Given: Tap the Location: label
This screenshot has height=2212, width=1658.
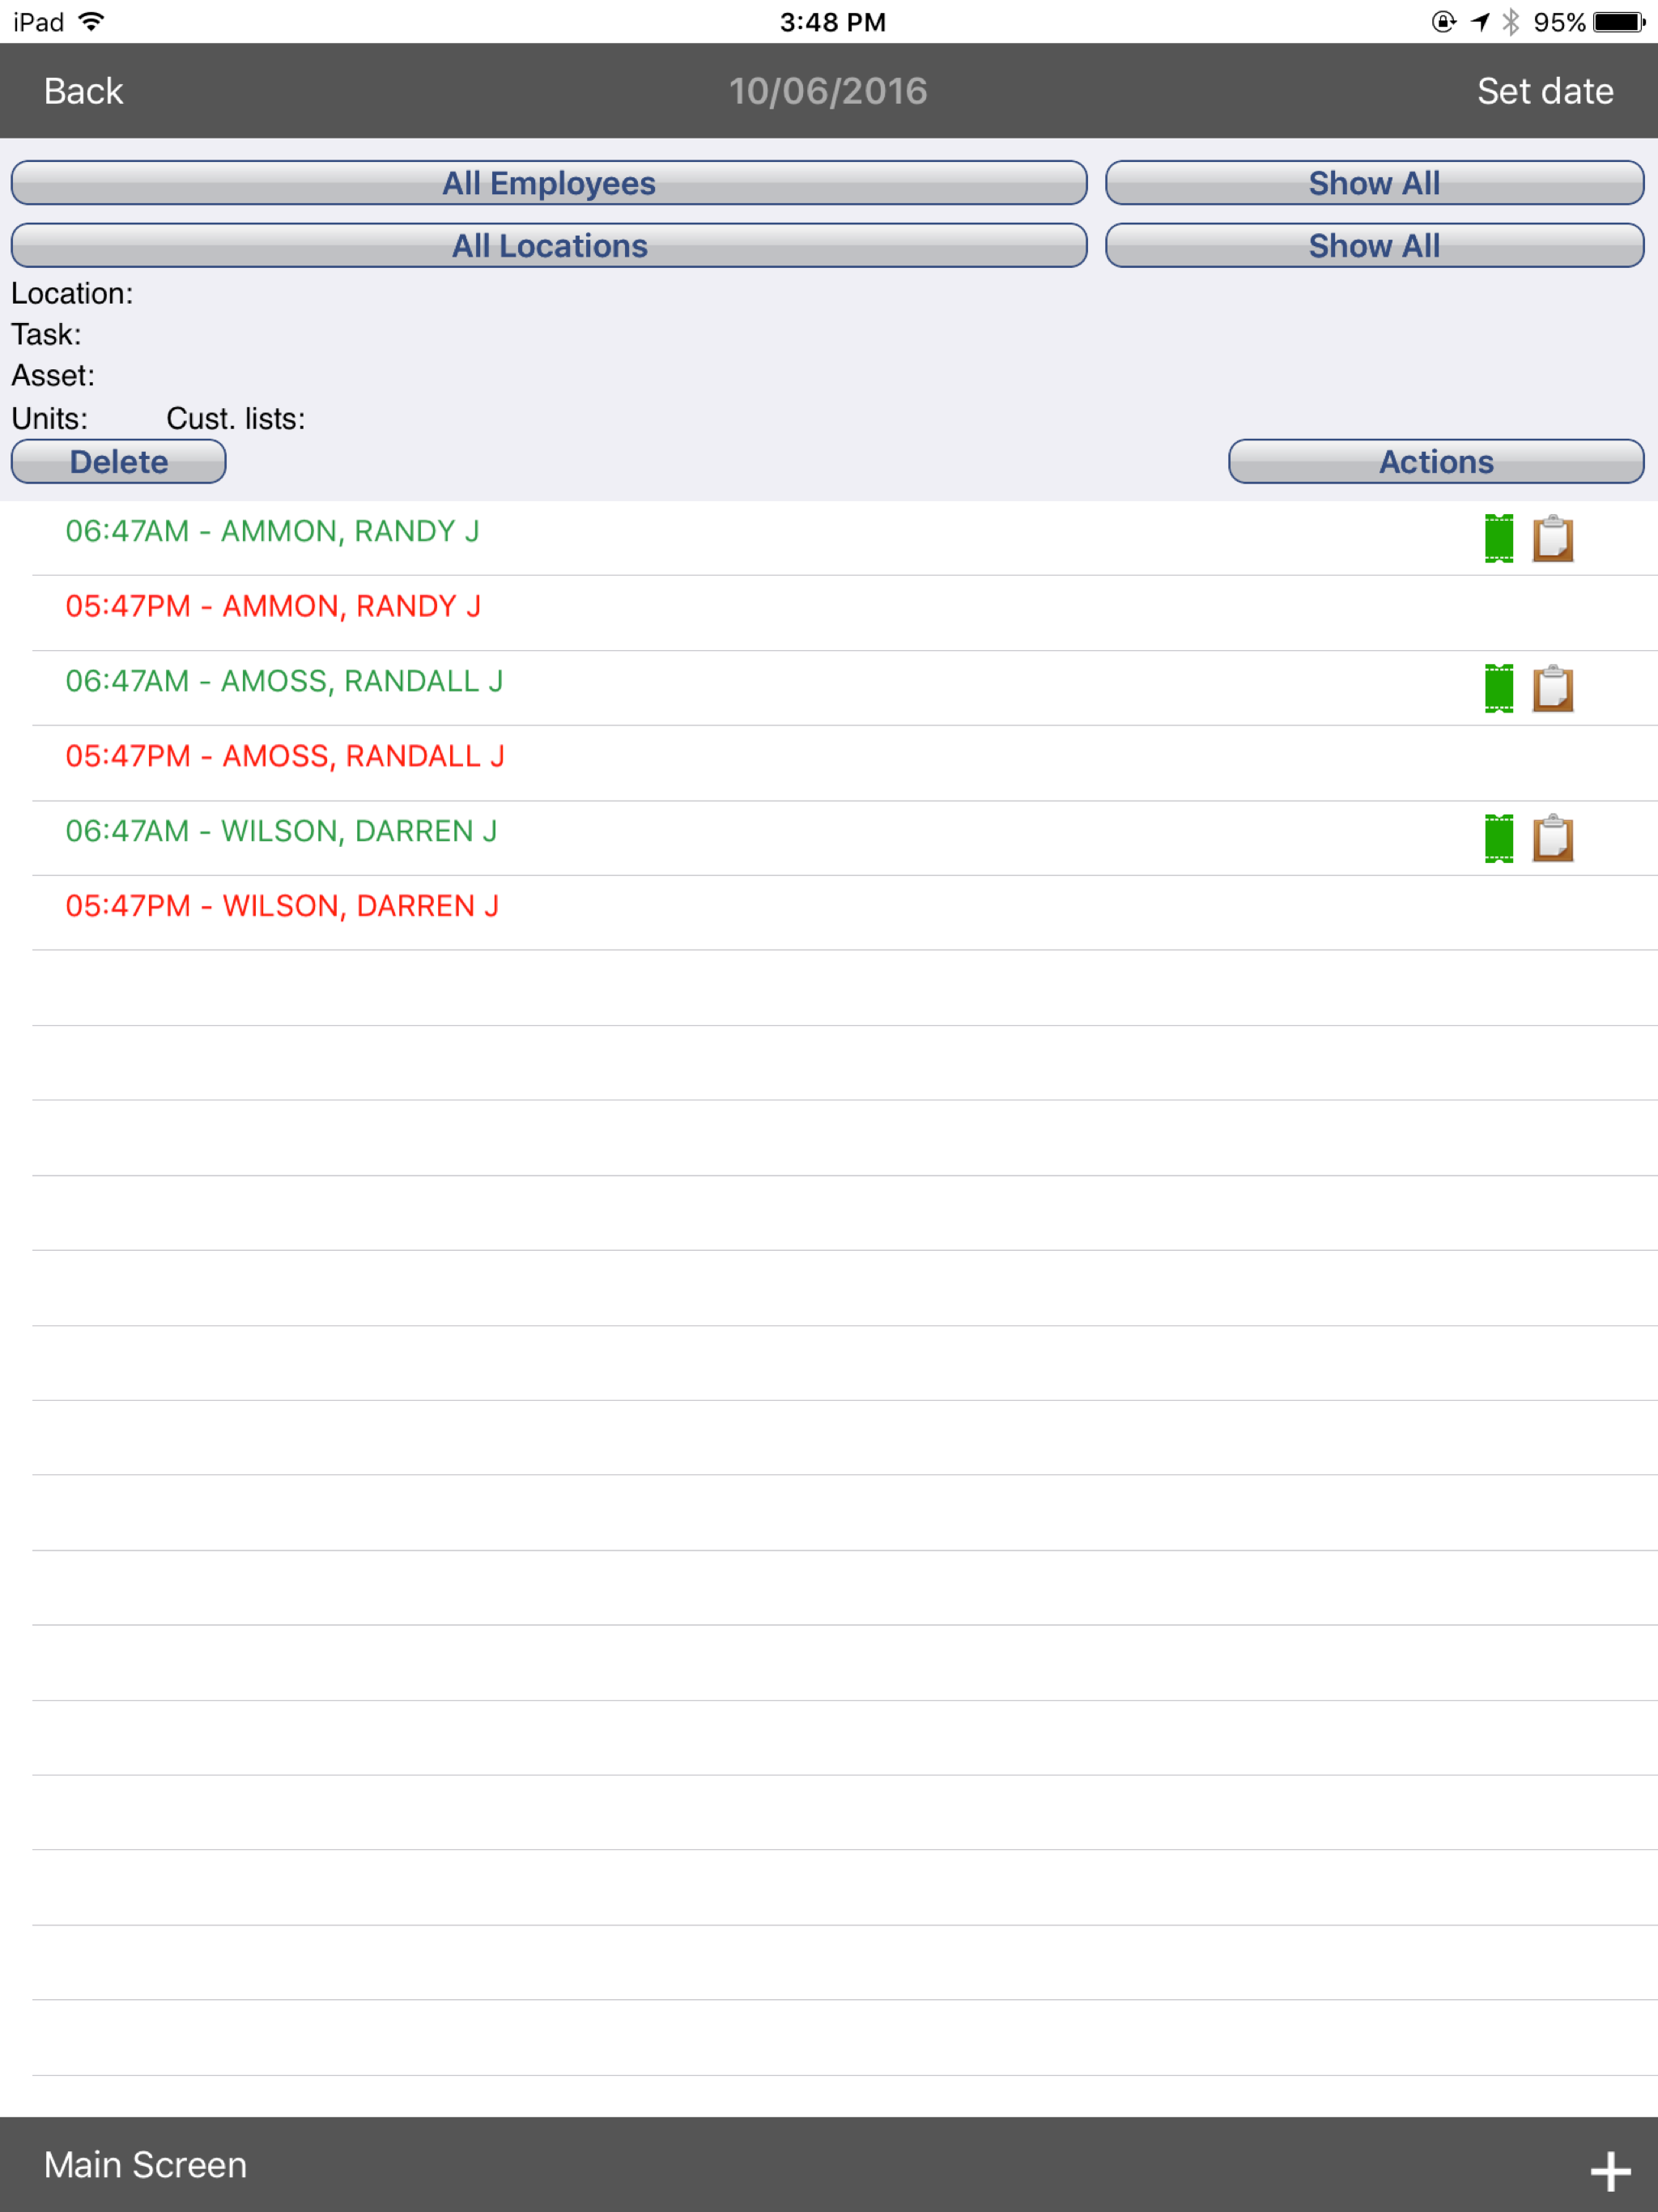Looking at the screenshot, I should tap(72, 293).
